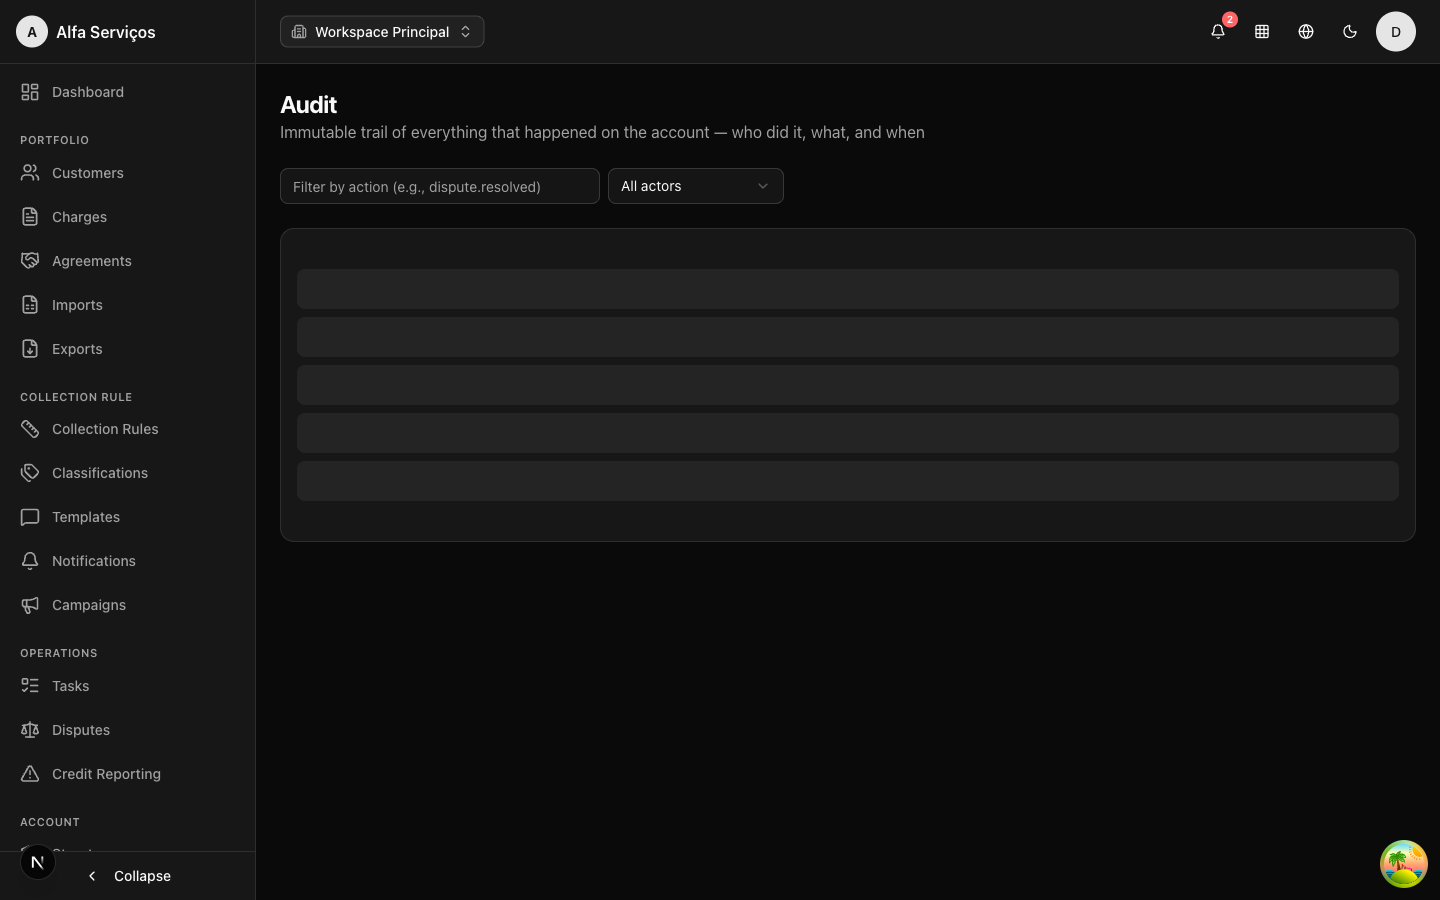Click the Agreements handshake icon
This screenshot has height=900, width=1440.
(30, 261)
